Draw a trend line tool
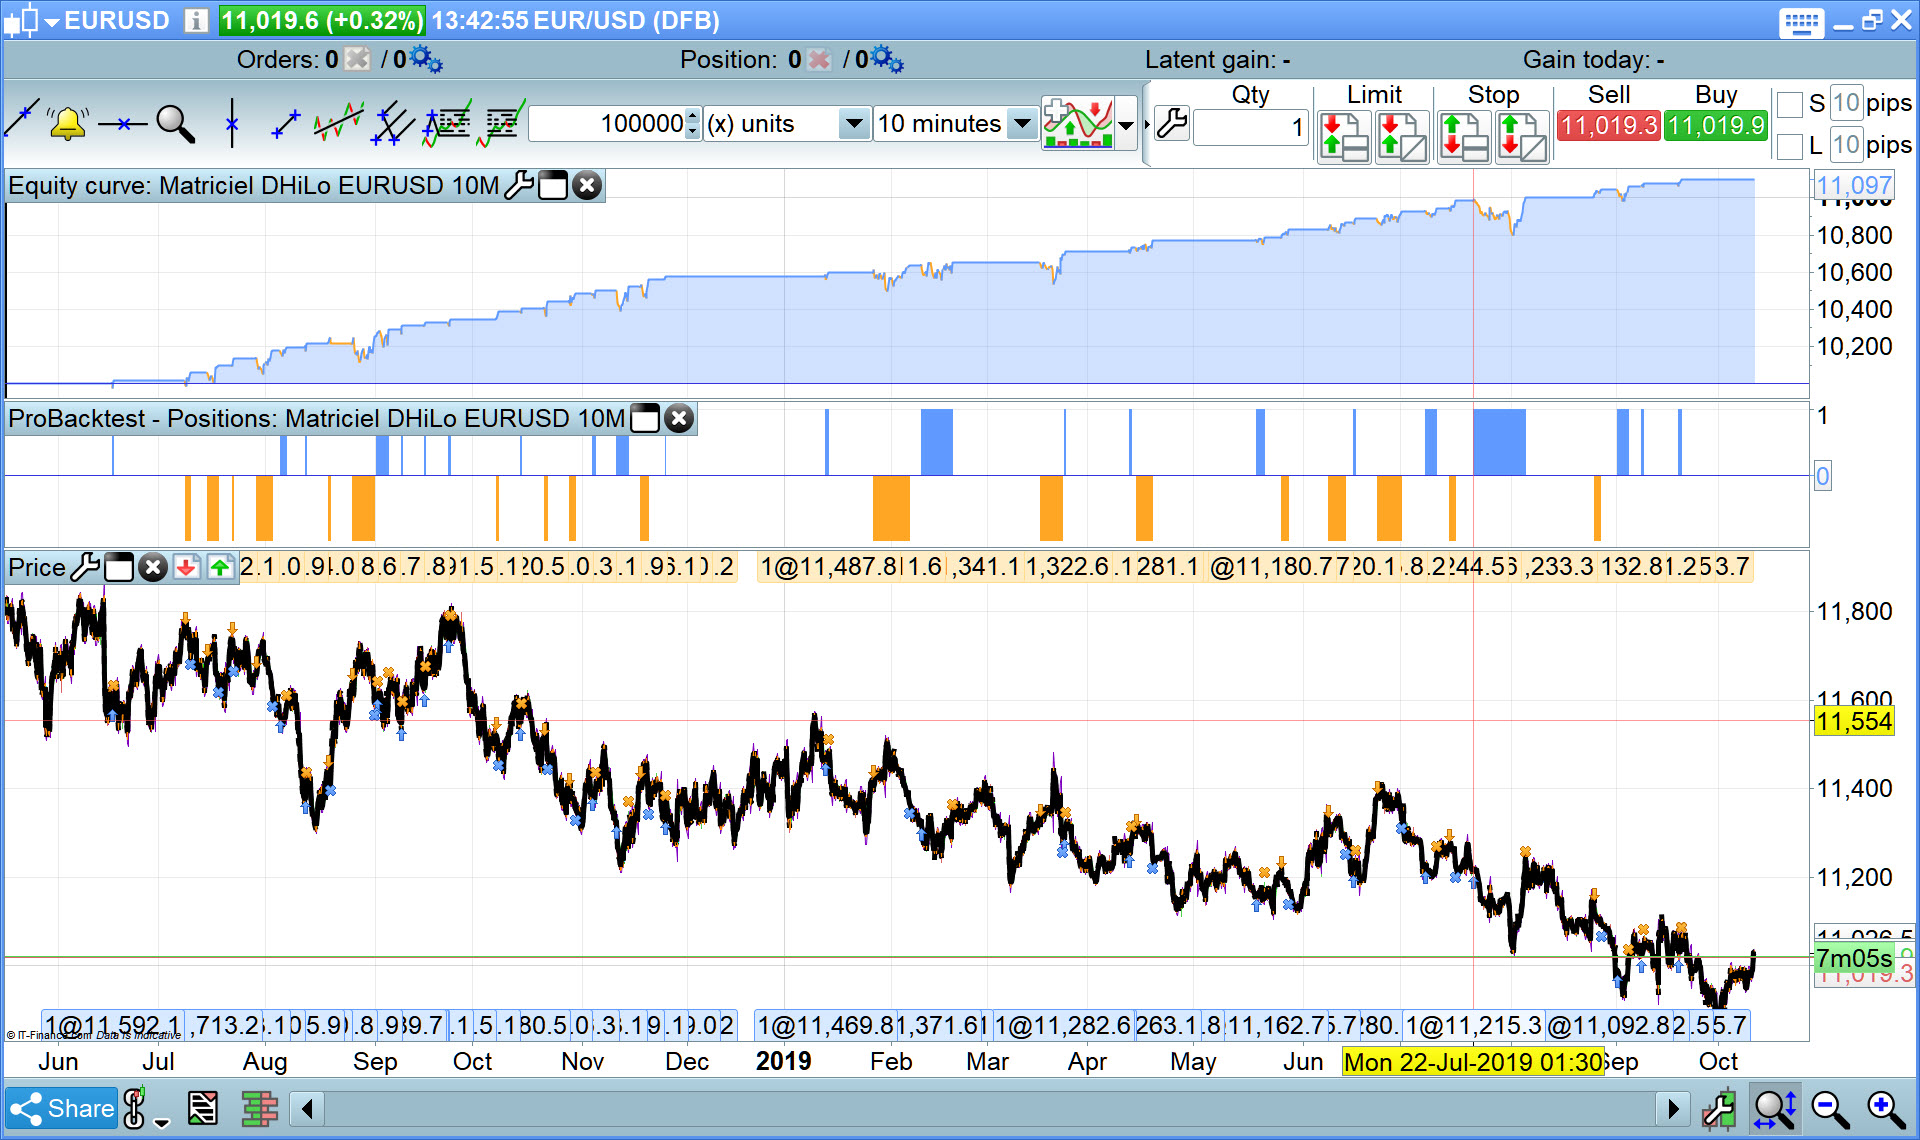 (x=22, y=120)
